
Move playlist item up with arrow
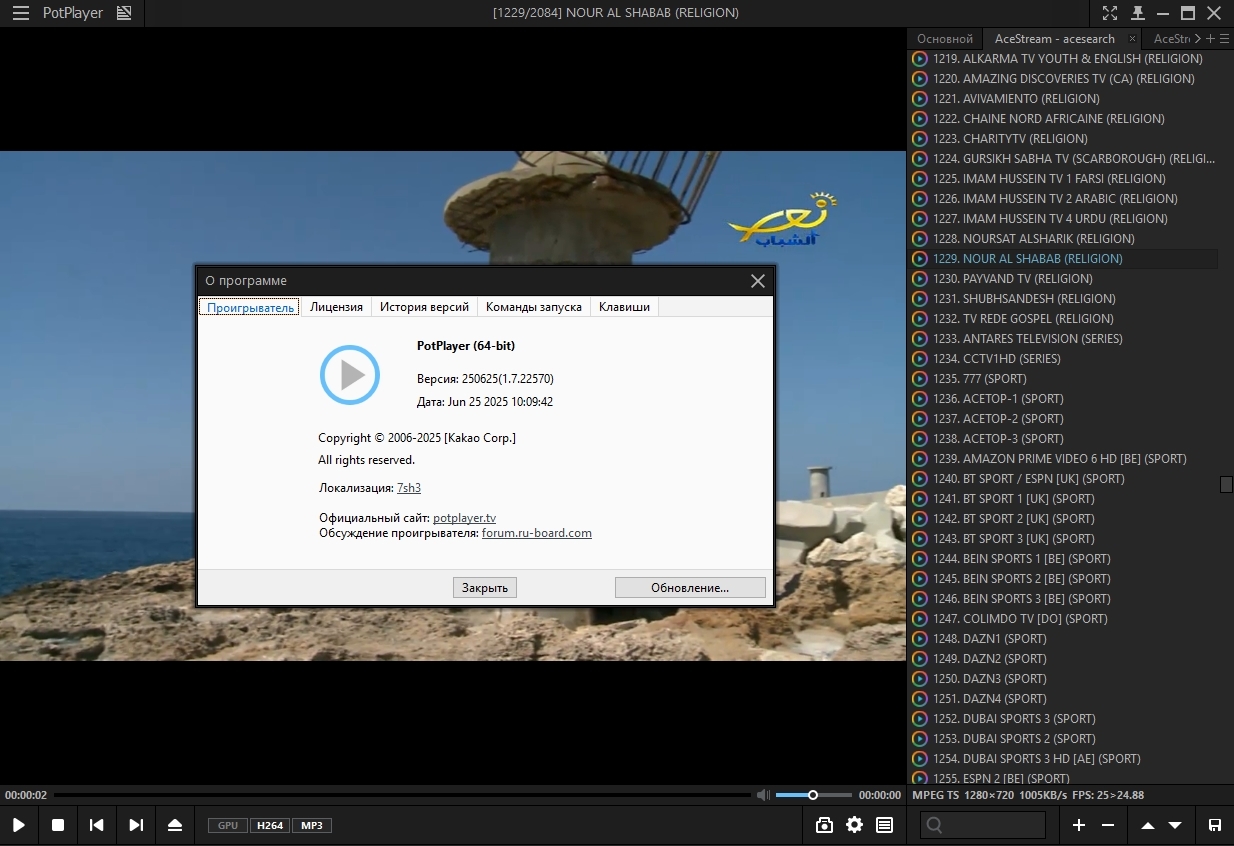coord(1148,825)
